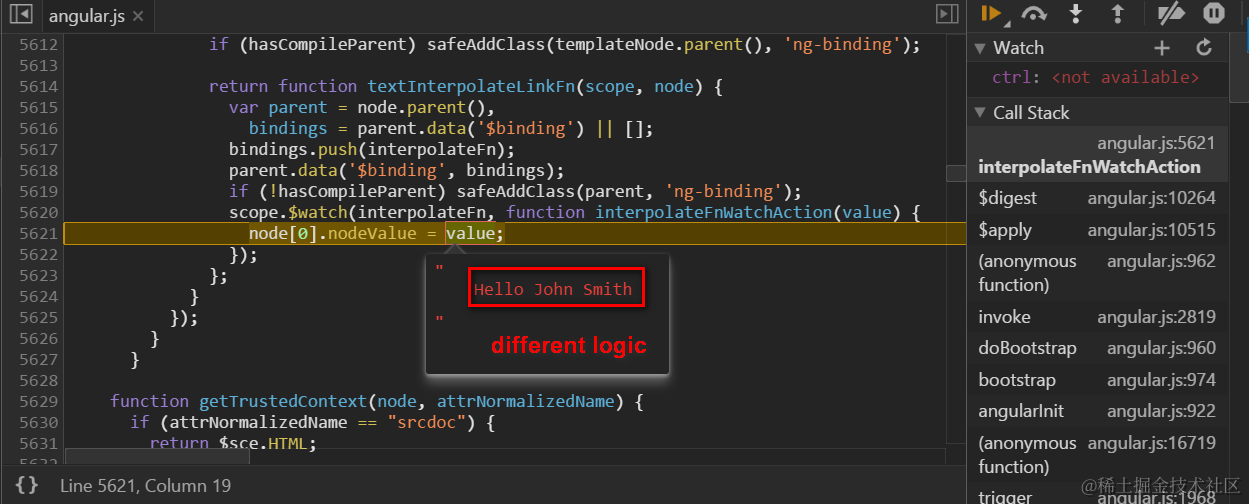The height and width of the screenshot is (504, 1249).
Task: Switch to the angular.js file tab
Action: point(85,15)
